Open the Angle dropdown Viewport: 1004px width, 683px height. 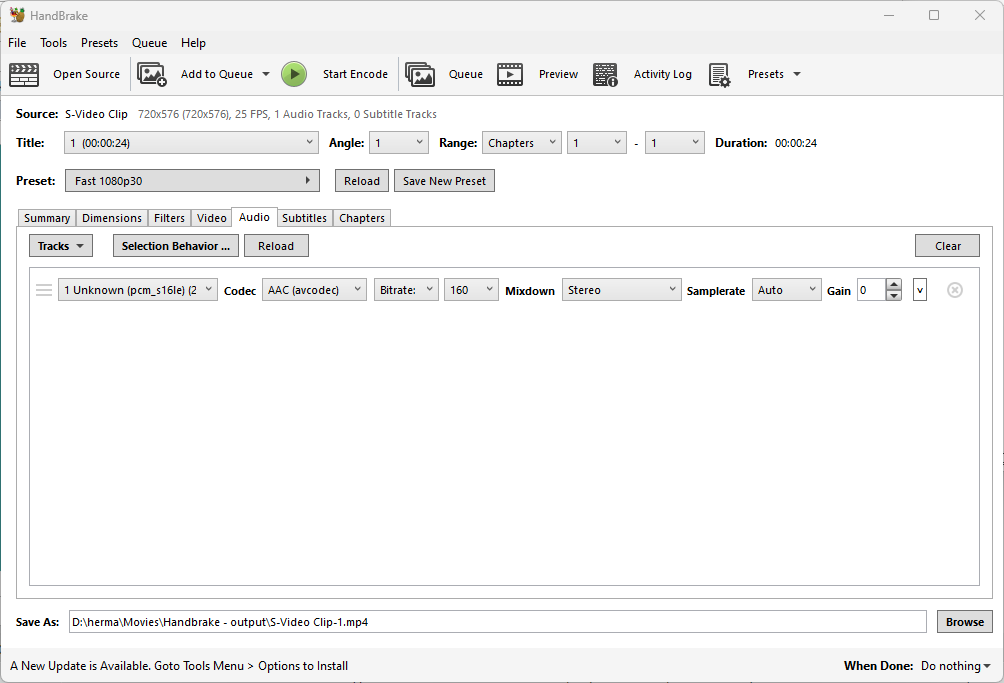(x=399, y=143)
